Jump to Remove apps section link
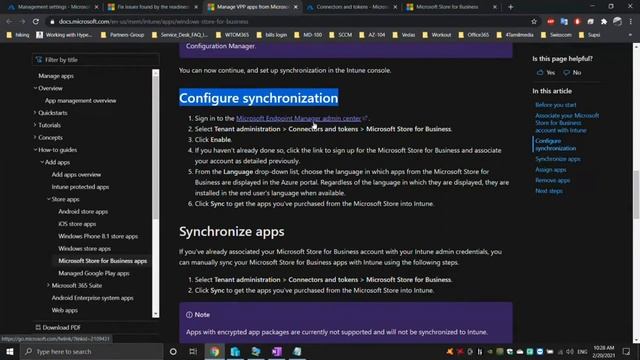 pyautogui.click(x=553, y=180)
